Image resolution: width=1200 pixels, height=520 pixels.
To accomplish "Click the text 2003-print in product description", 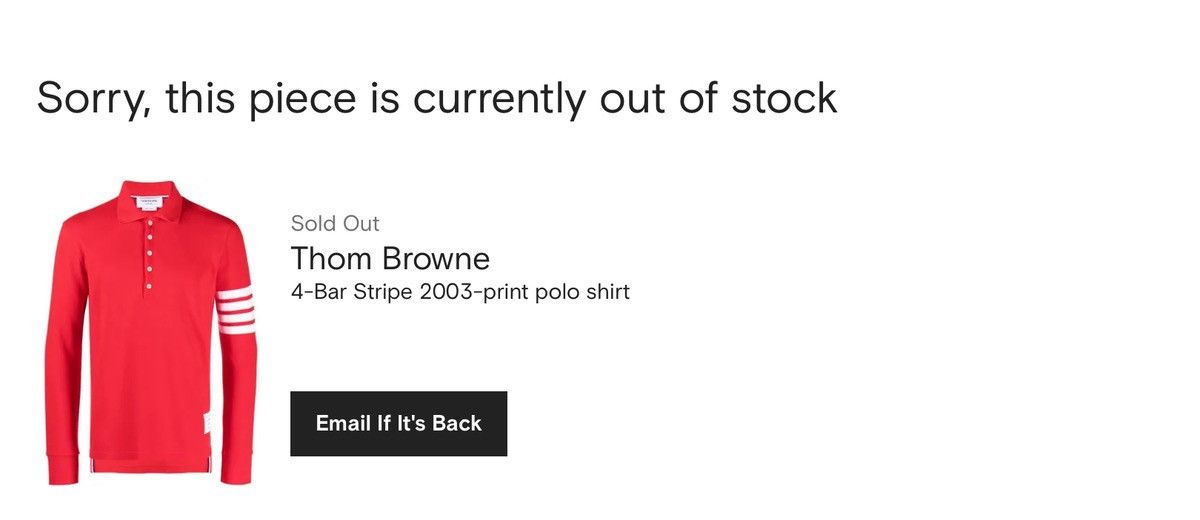I will (x=464, y=293).
